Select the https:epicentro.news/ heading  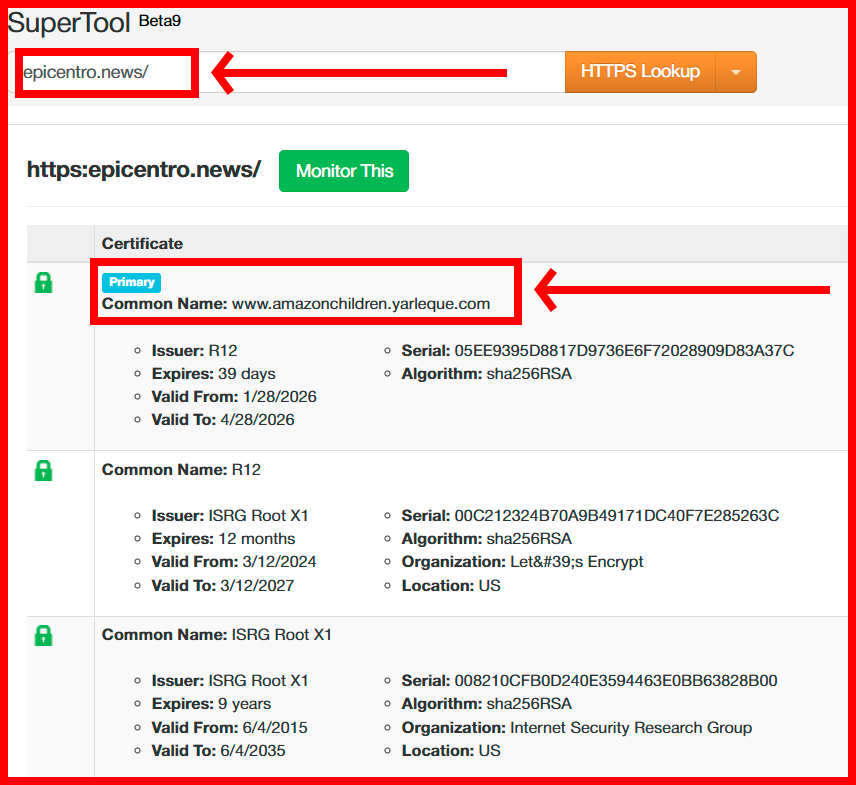coord(144,170)
